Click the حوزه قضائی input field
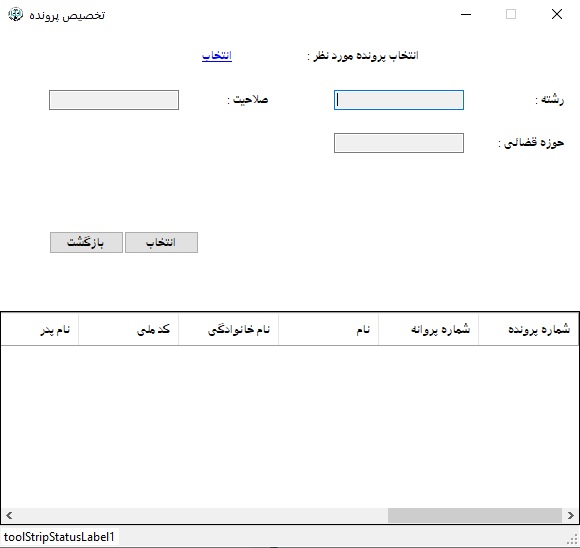 pos(399,143)
